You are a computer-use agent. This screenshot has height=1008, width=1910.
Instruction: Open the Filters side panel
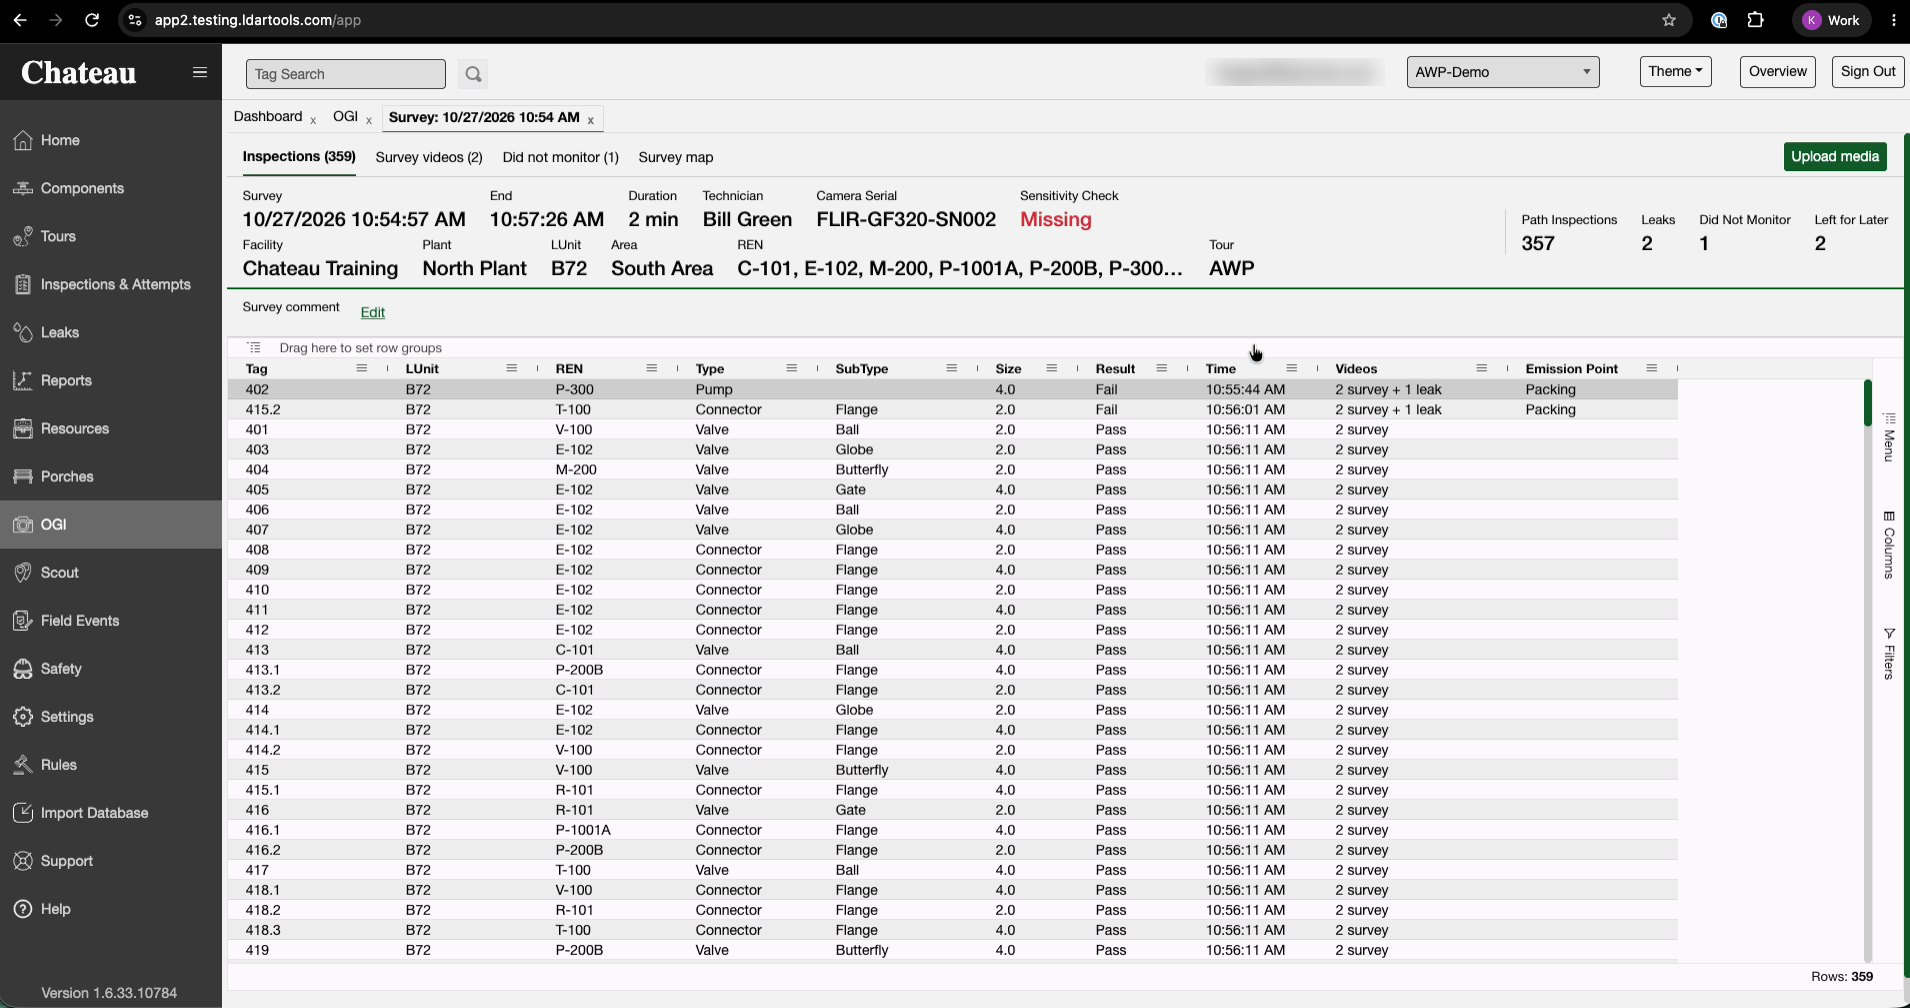pyautogui.click(x=1889, y=654)
